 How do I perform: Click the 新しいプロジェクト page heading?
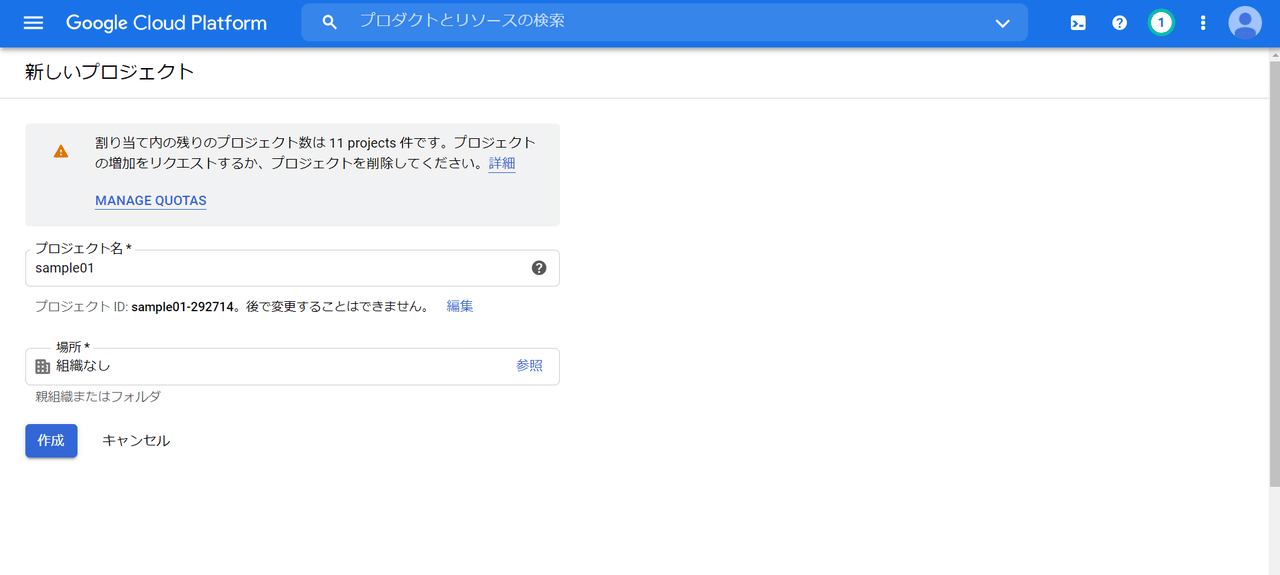point(110,72)
